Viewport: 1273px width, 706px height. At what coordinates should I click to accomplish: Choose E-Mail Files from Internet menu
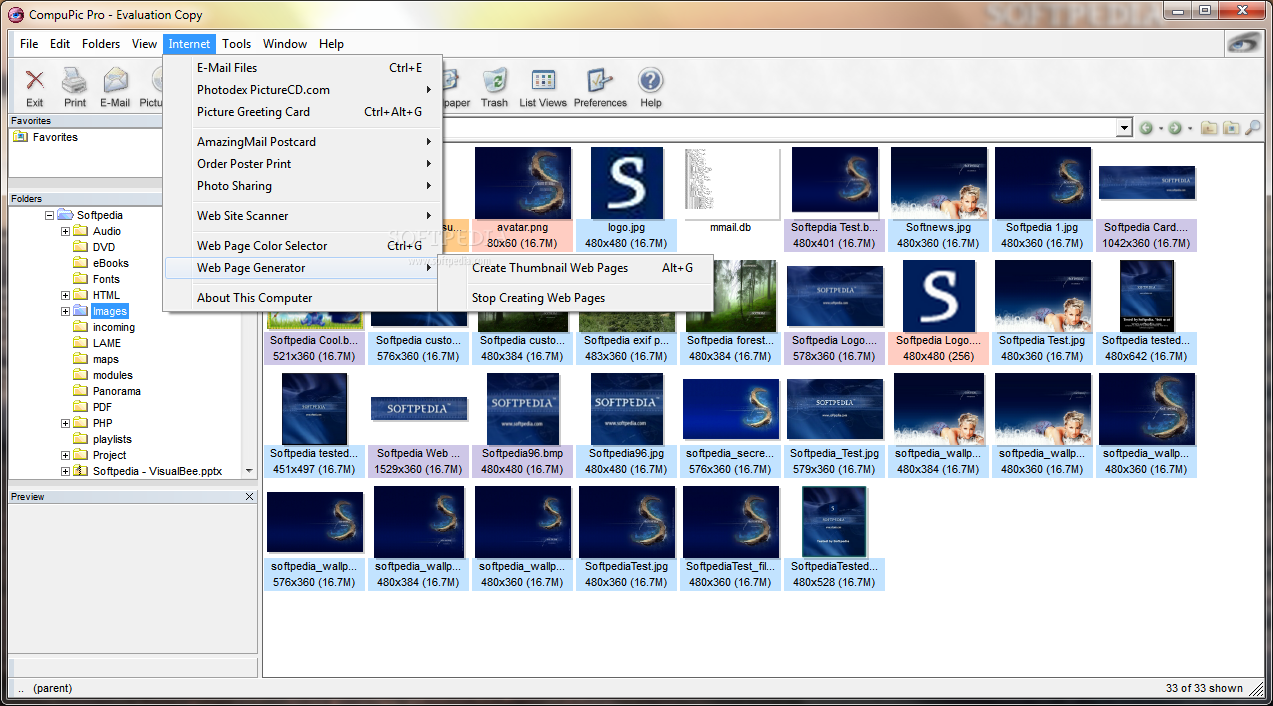[302, 68]
